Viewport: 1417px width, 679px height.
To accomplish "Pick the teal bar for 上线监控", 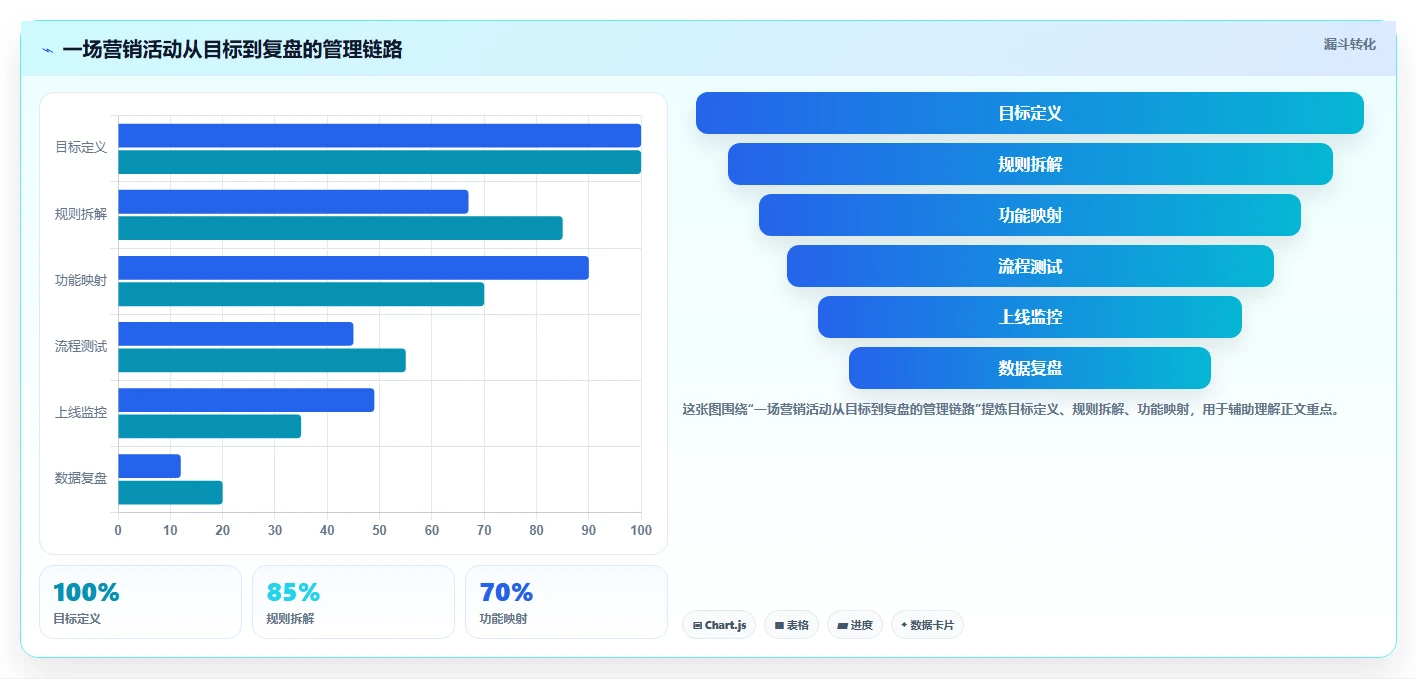I will [209, 426].
